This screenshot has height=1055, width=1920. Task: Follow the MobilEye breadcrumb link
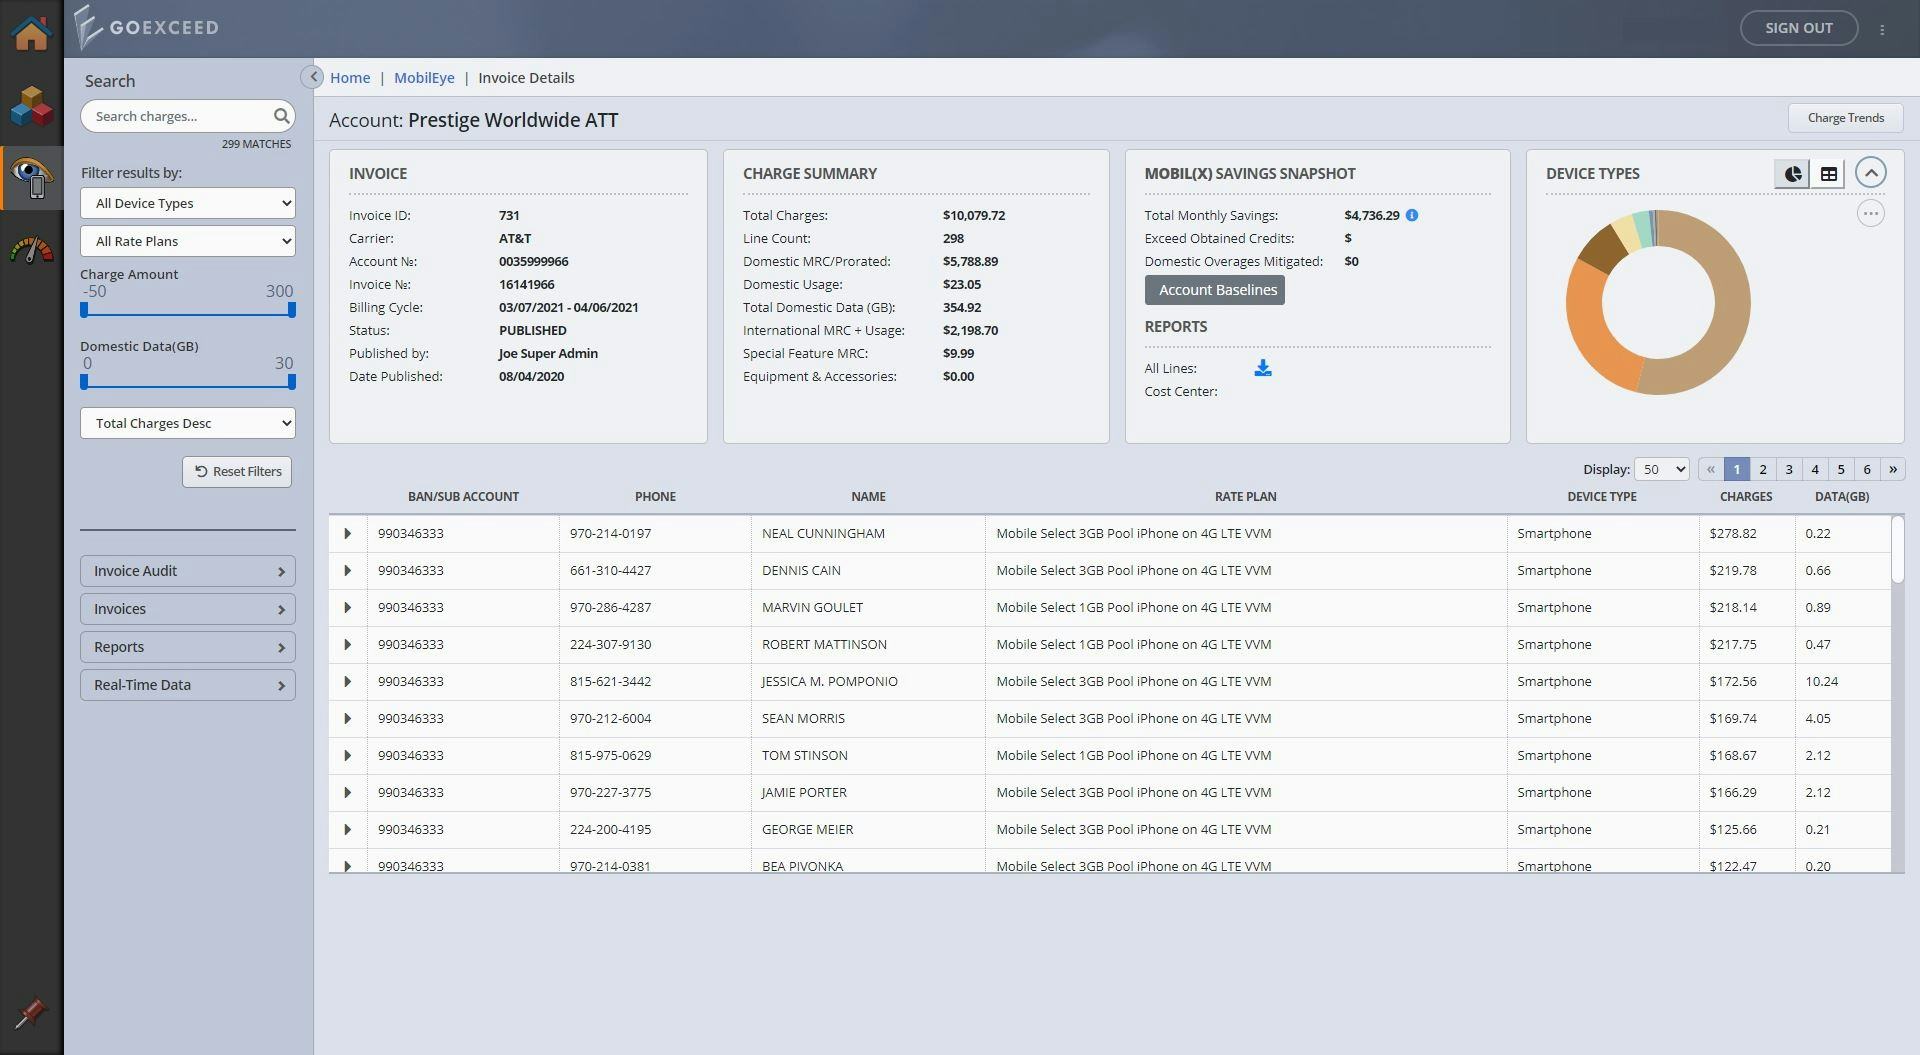coord(424,78)
